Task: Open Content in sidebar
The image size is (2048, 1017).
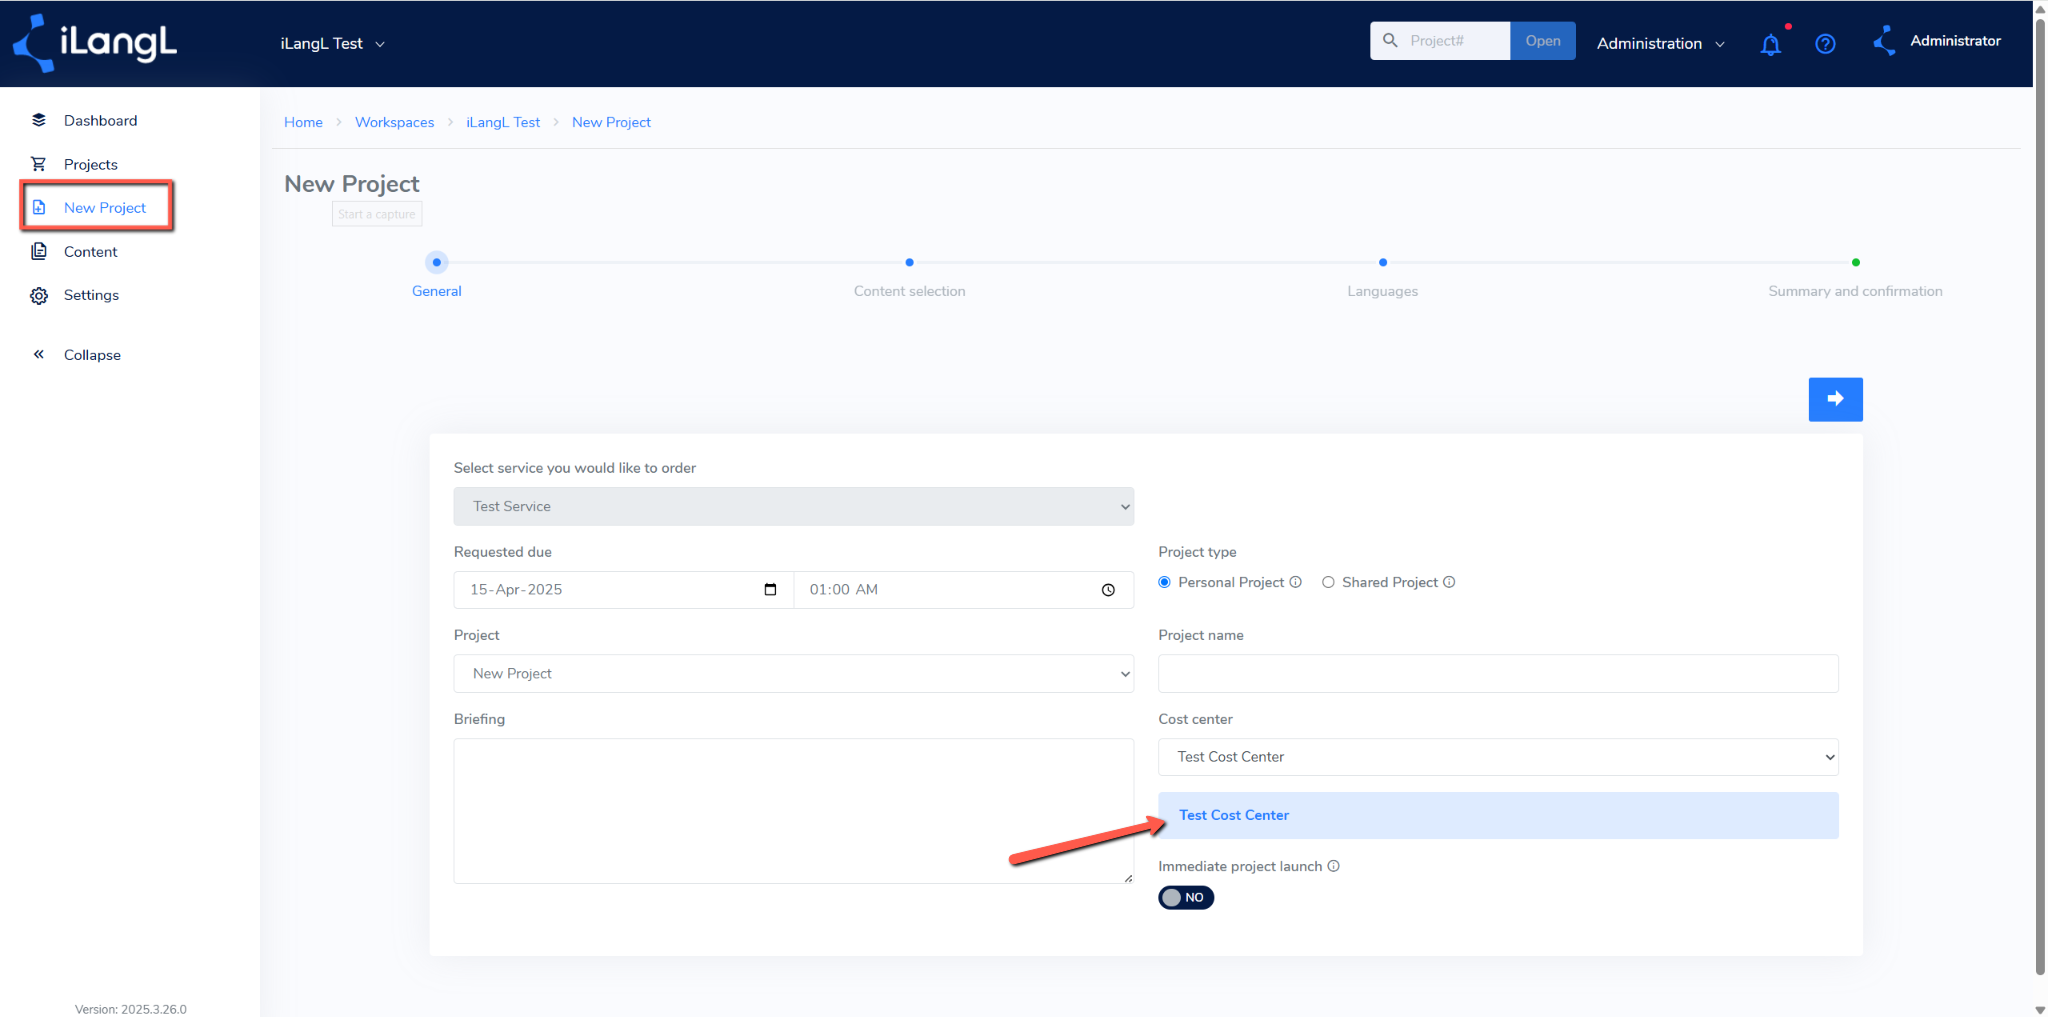Action: coord(91,251)
